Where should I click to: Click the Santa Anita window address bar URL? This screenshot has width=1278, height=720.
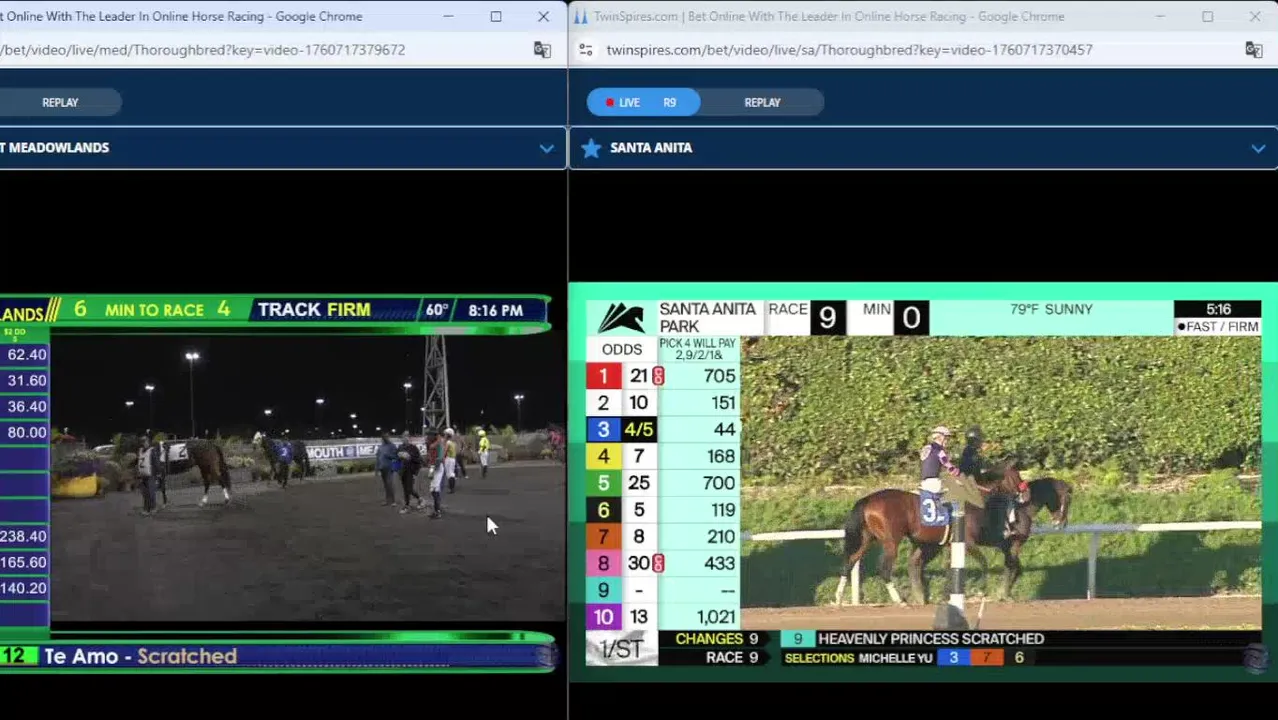point(849,50)
